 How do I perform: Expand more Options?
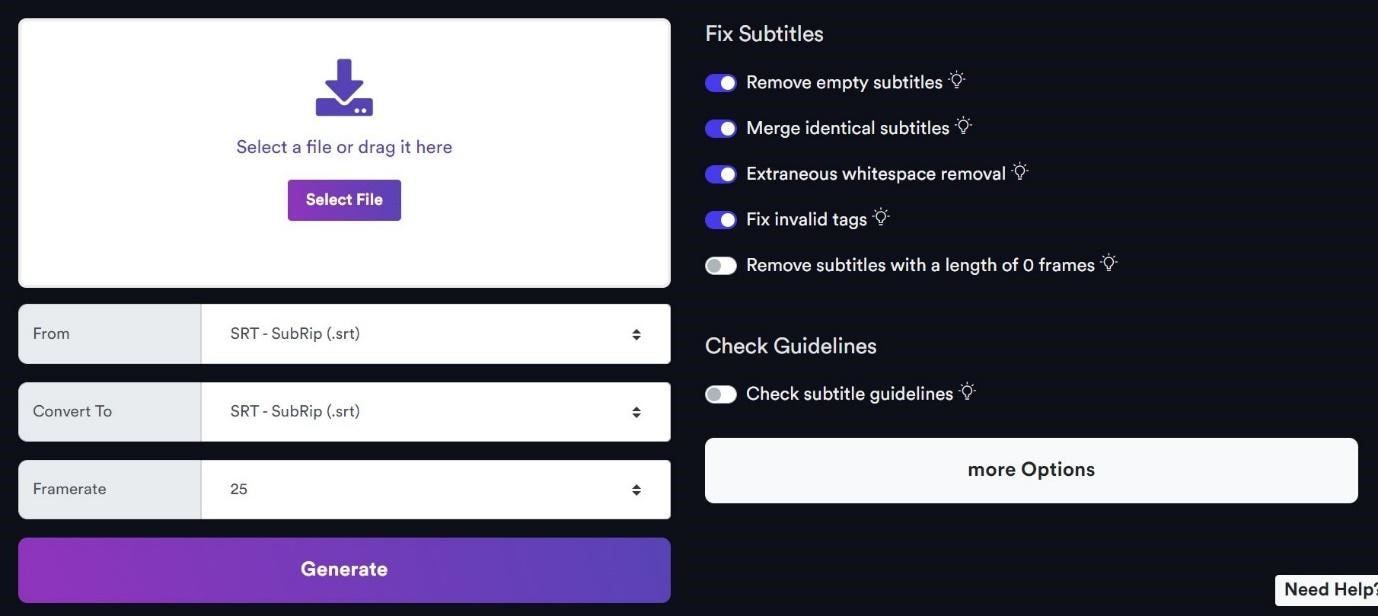coord(1031,470)
